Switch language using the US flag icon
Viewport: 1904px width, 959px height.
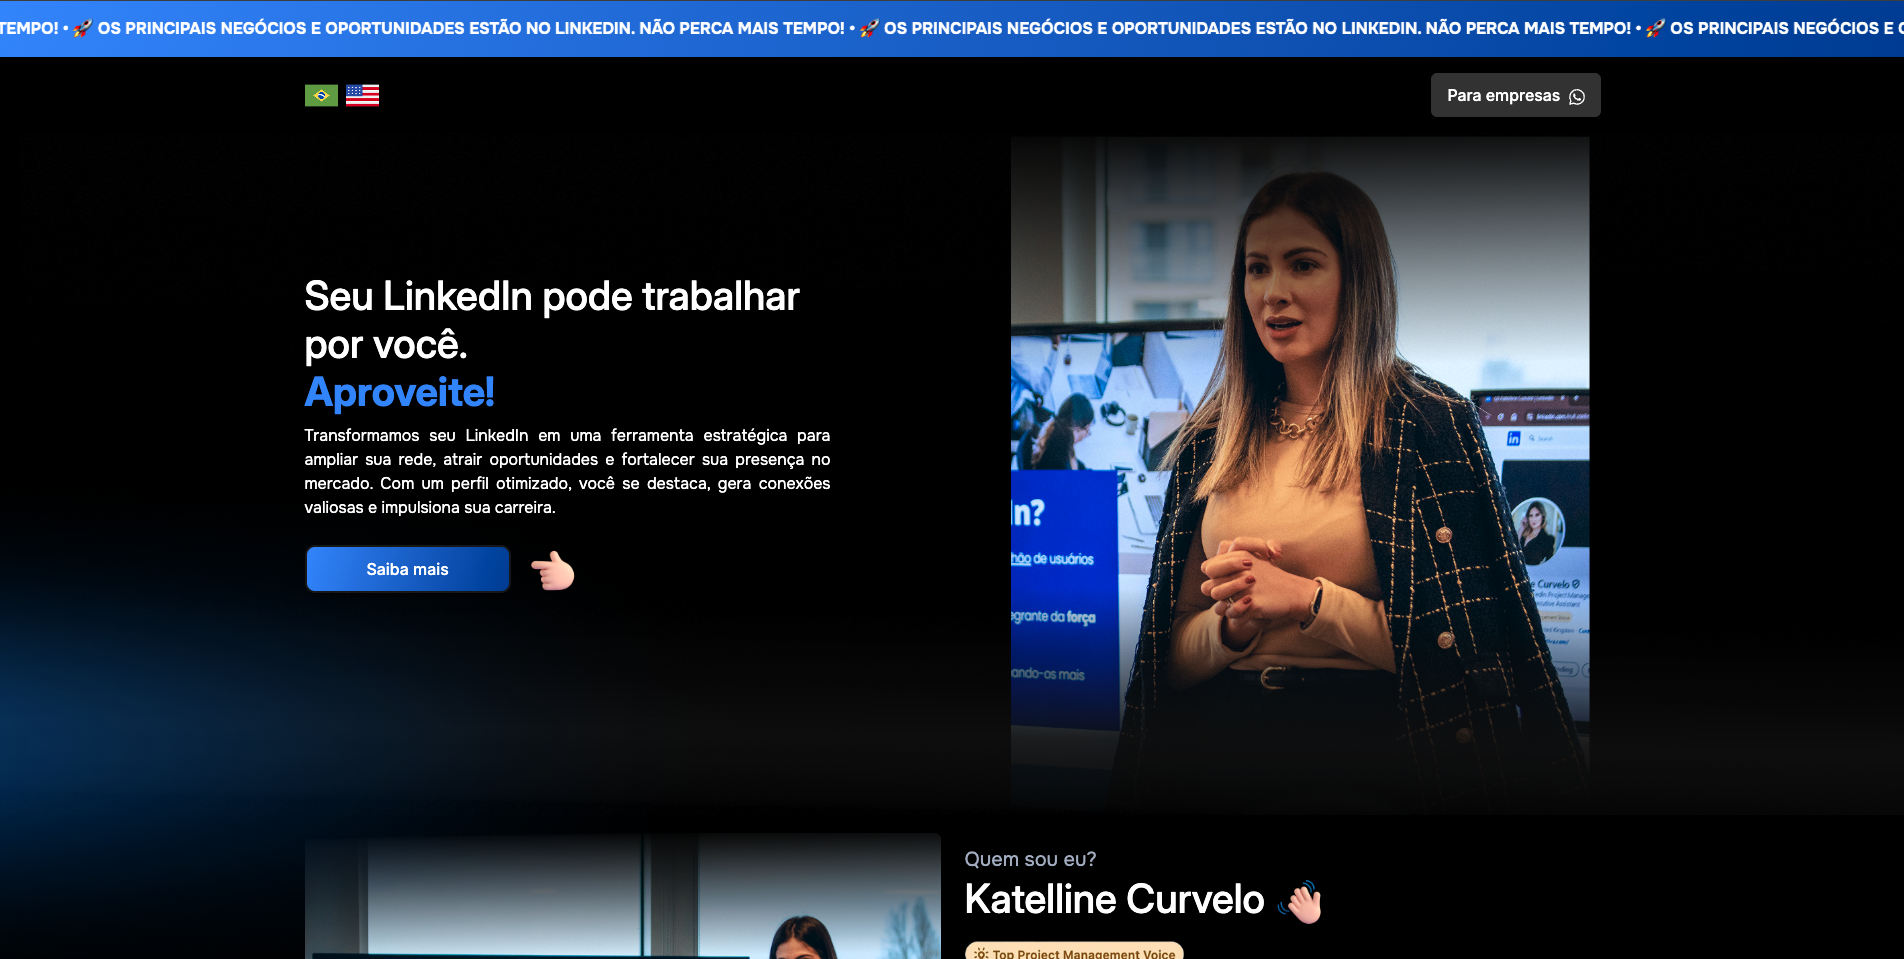(x=362, y=95)
